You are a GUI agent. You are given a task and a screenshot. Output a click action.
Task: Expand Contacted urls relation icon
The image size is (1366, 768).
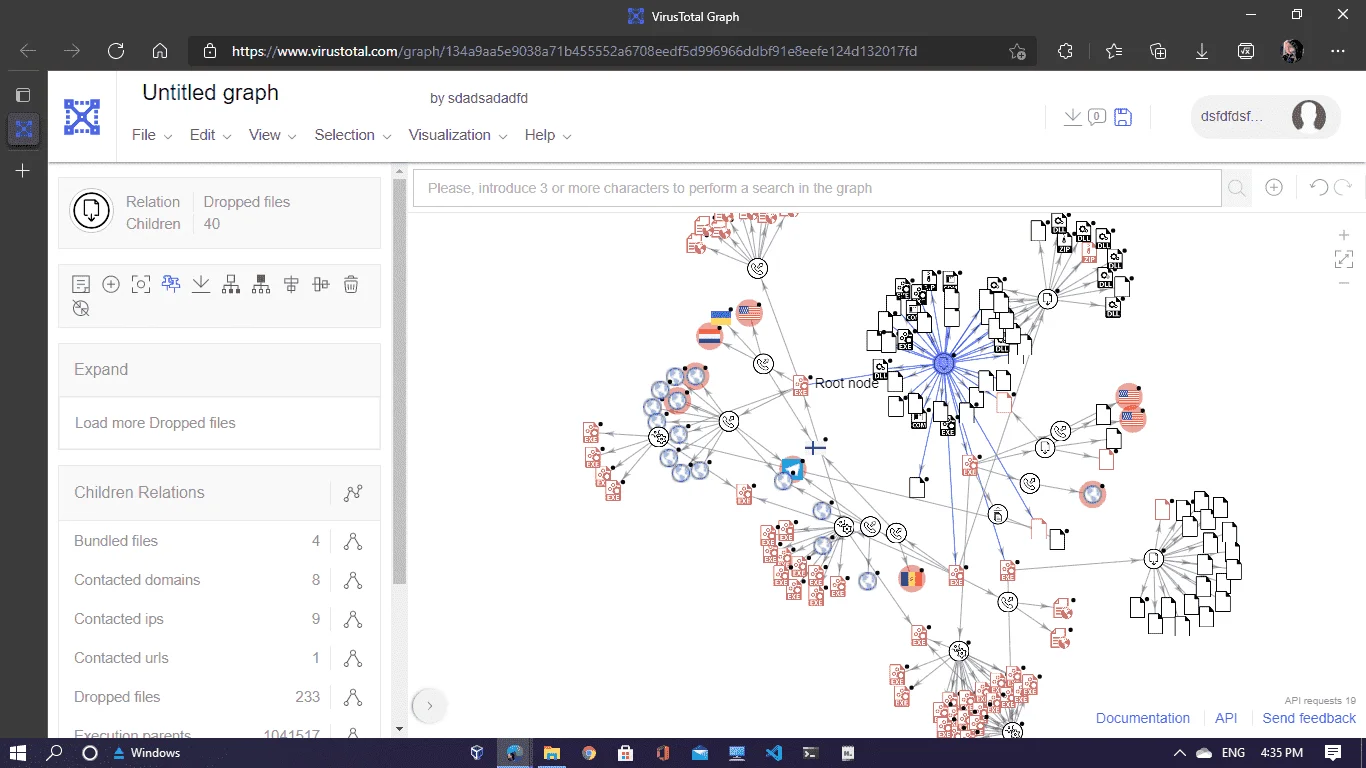point(353,658)
